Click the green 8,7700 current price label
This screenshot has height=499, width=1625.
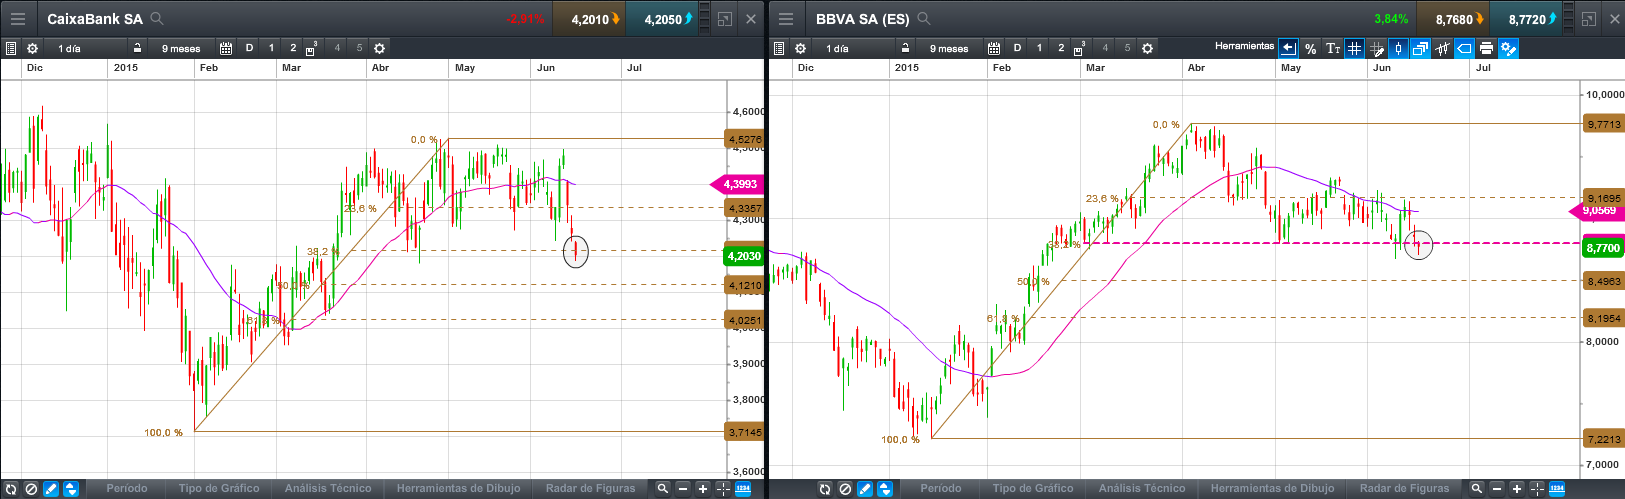pyautogui.click(x=1602, y=247)
